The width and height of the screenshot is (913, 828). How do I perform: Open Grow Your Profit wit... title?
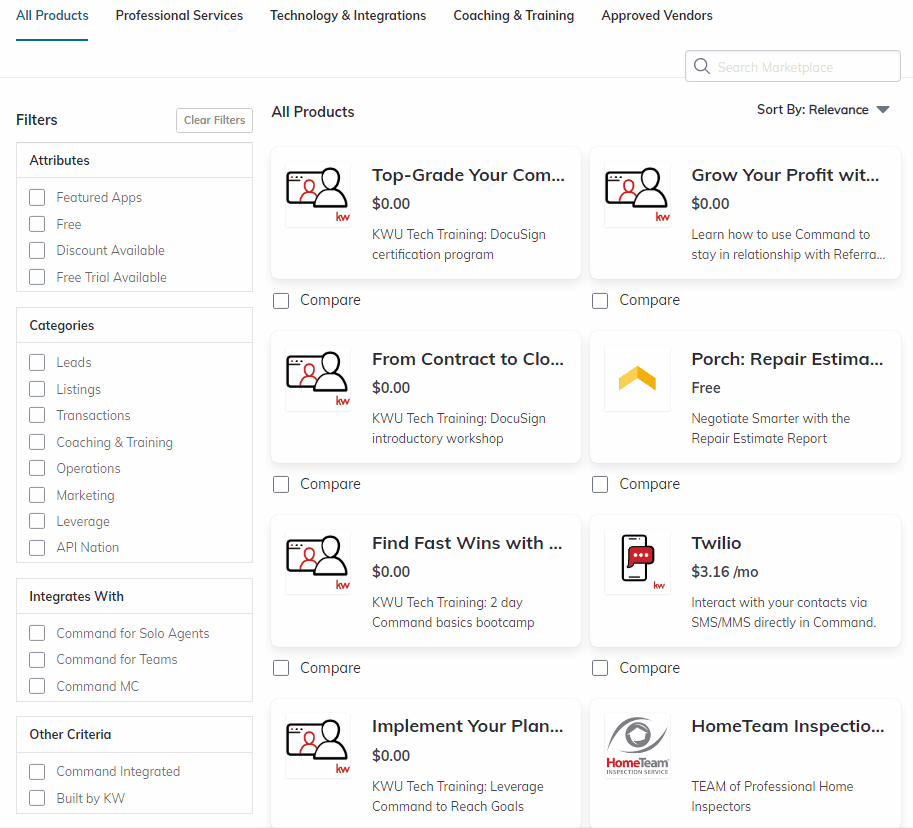785,175
